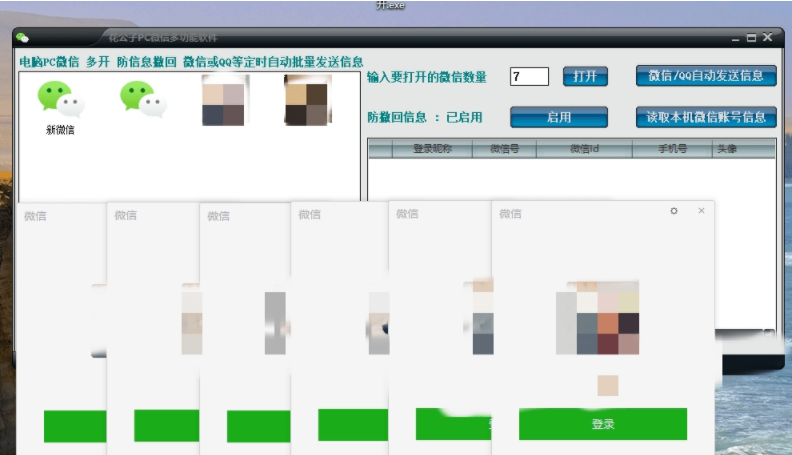
Task: Click the 读取本机微信账号信息 button
Action: [x=706, y=117]
